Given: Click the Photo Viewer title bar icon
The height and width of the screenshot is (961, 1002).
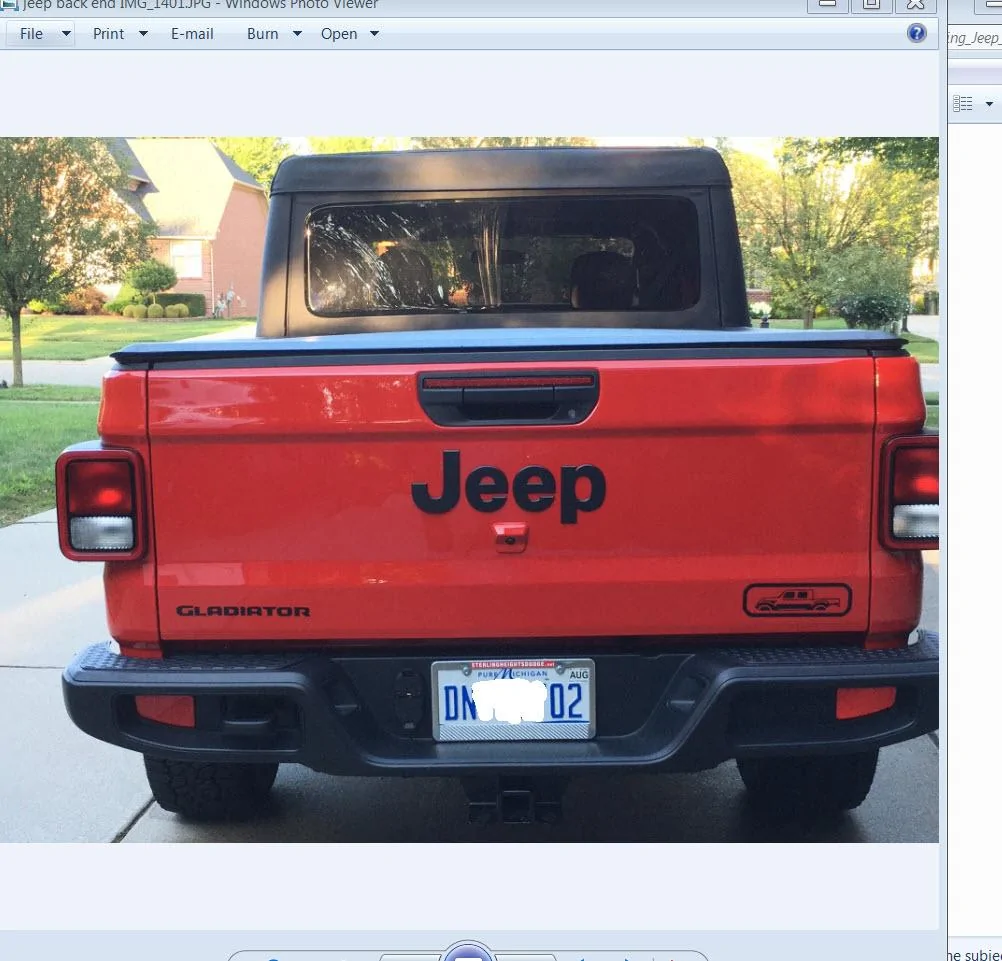Looking at the screenshot, I should coord(9,5).
